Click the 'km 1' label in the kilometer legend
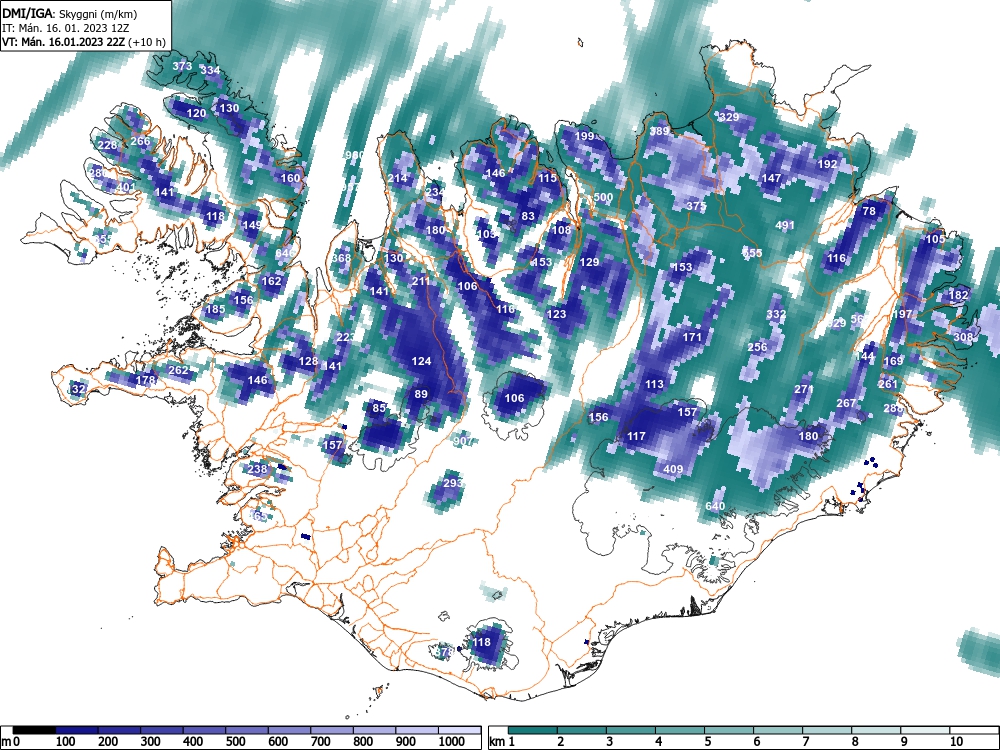The height and width of the screenshot is (750, 1000). click(502, 742)
